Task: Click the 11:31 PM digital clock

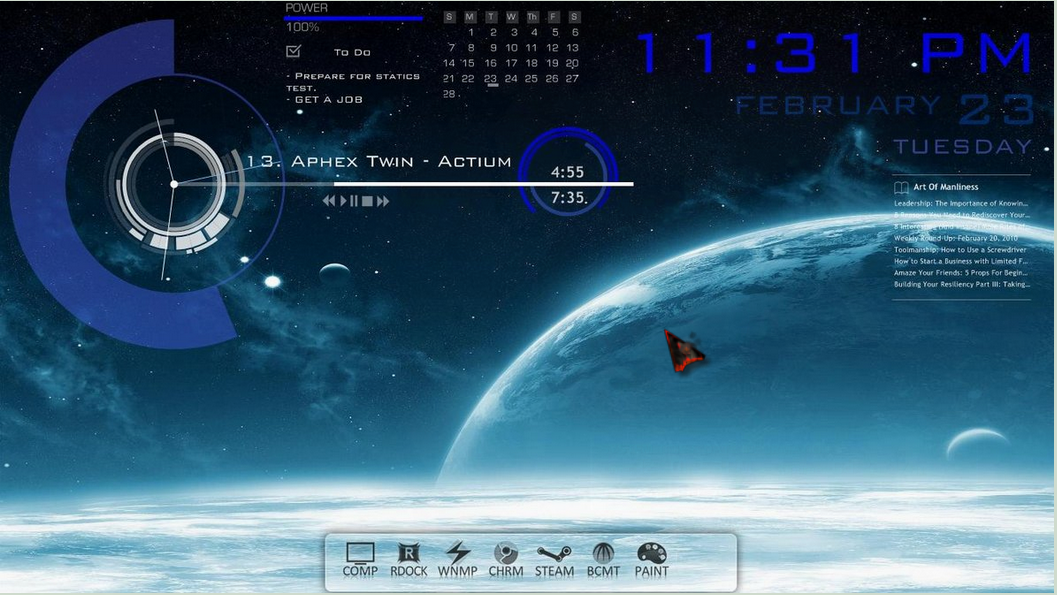Action: tap(834, 53)
